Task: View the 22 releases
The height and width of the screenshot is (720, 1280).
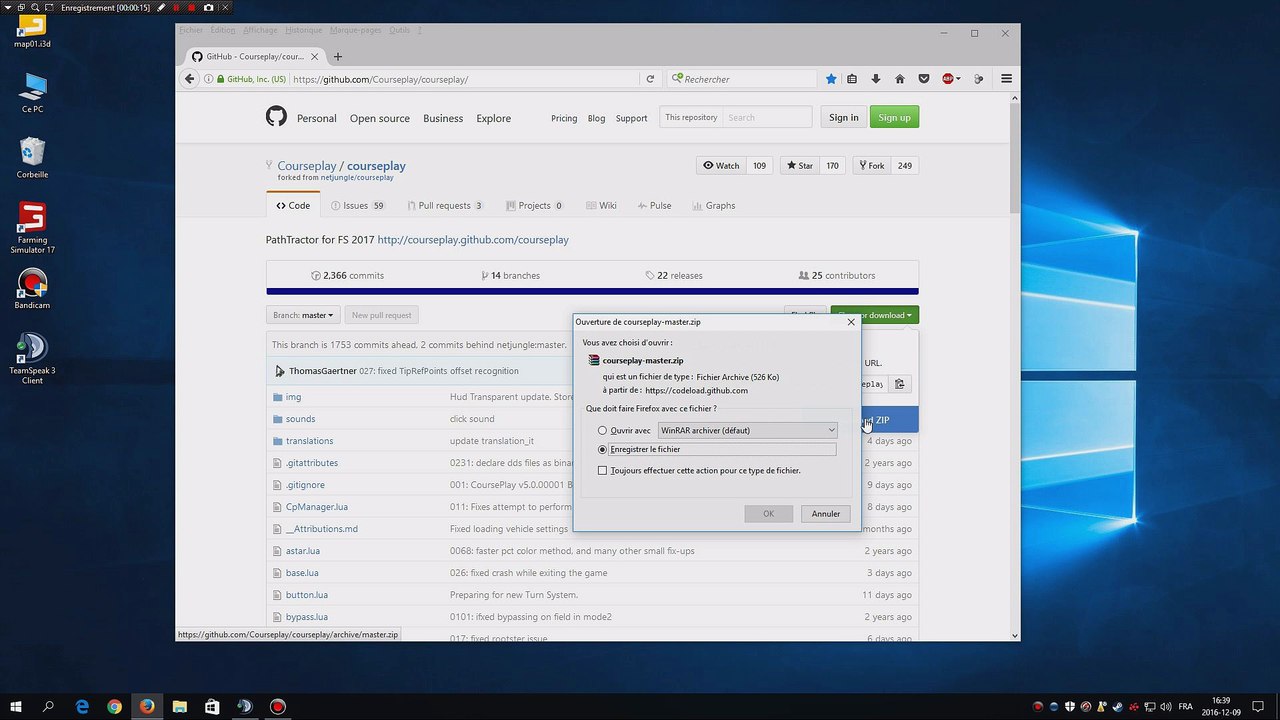Action: (x=674, y=275)
